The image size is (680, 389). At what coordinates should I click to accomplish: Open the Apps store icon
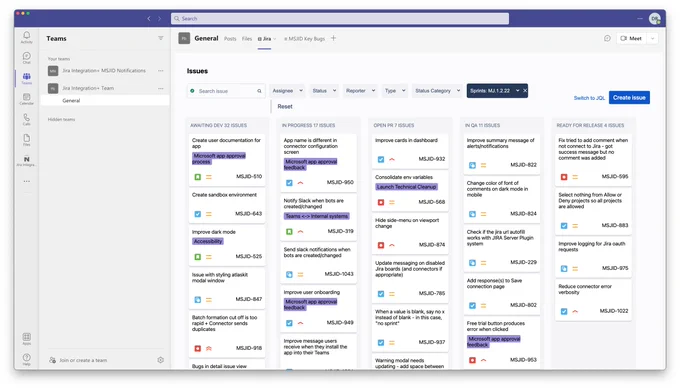point(26,338)
